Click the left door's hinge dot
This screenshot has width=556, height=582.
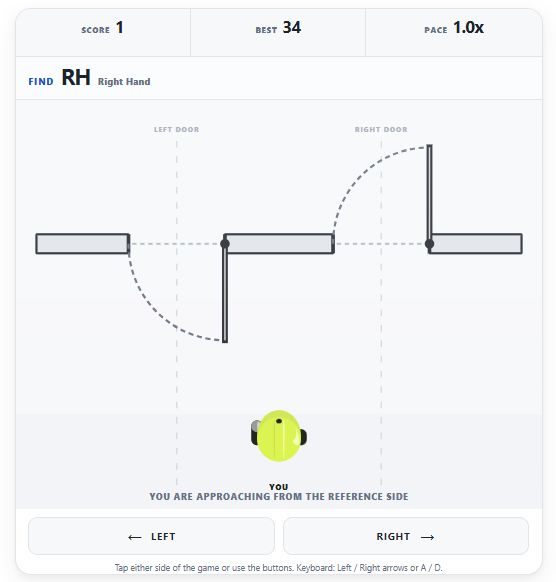click(x=225, y=244)
